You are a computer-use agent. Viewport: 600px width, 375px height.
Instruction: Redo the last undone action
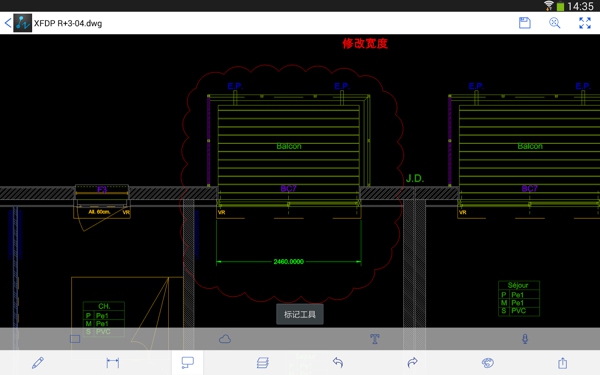412,362
